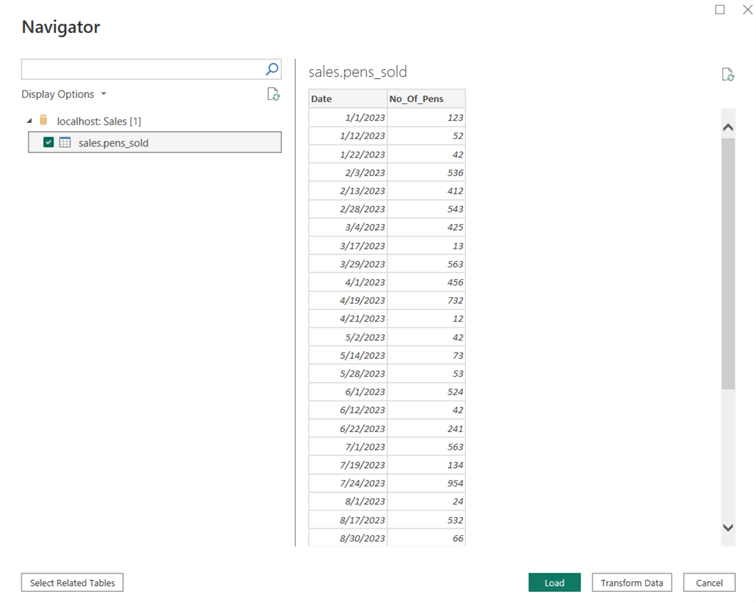Select the sales.pens_sold table item
Screen dimensions: 756x603
pyautogui.click(x=113, y=143)
